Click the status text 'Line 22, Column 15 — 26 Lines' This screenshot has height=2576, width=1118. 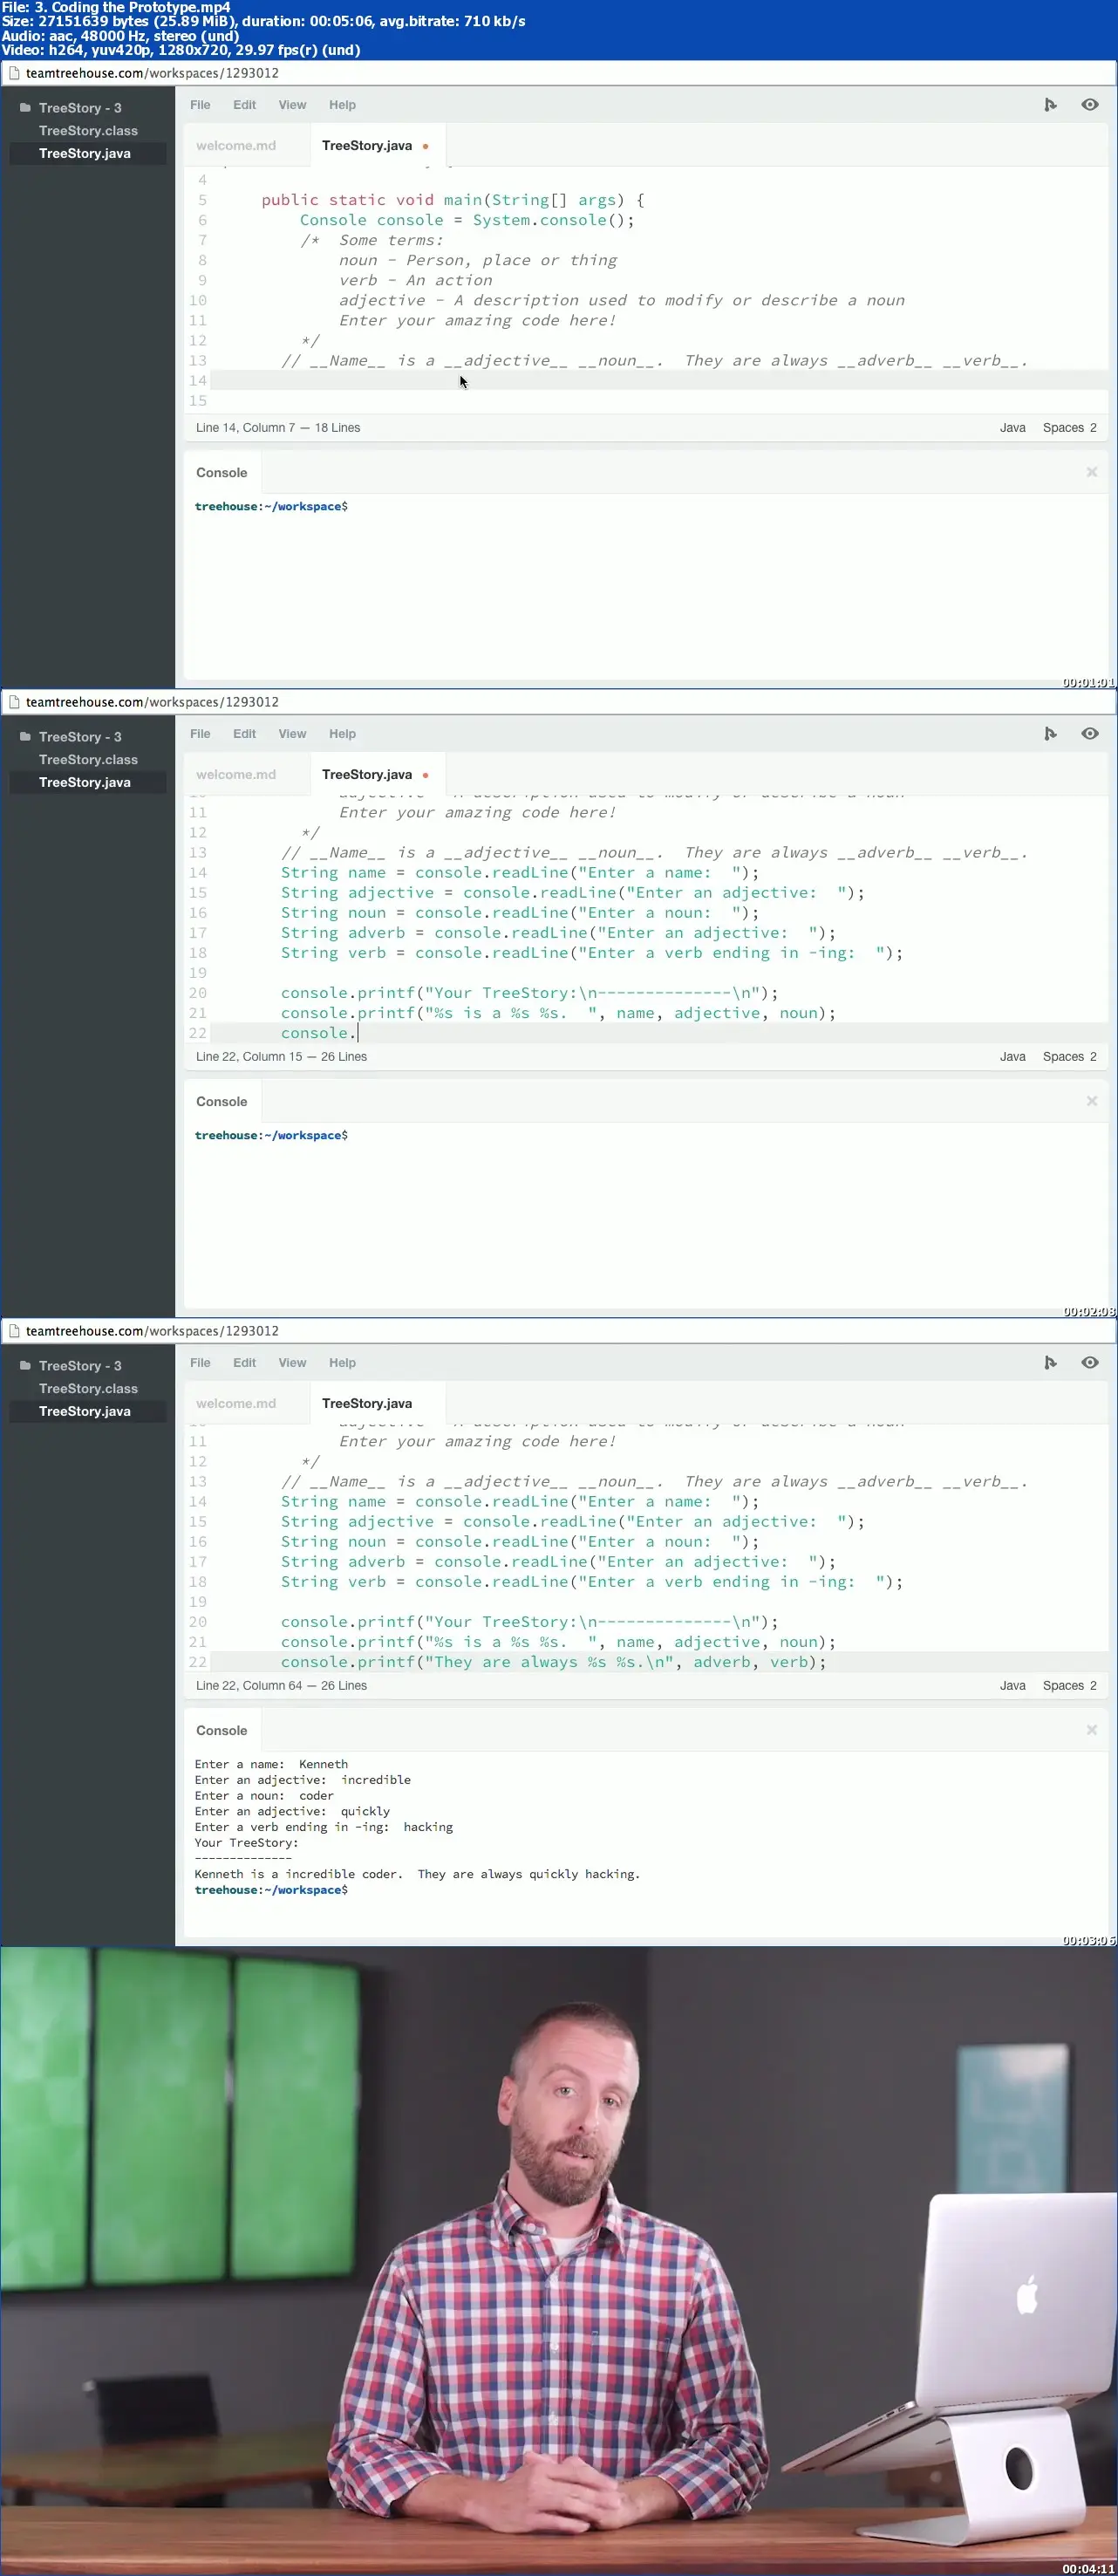pos(281,1057)
